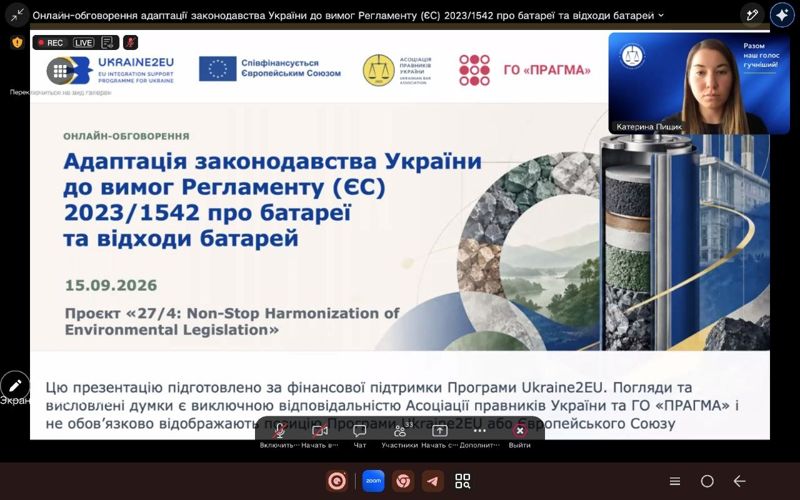The height and width of the screenshot is (500, 800).
Task: Open Telegram from the taskbar
Action: [433, 481]
